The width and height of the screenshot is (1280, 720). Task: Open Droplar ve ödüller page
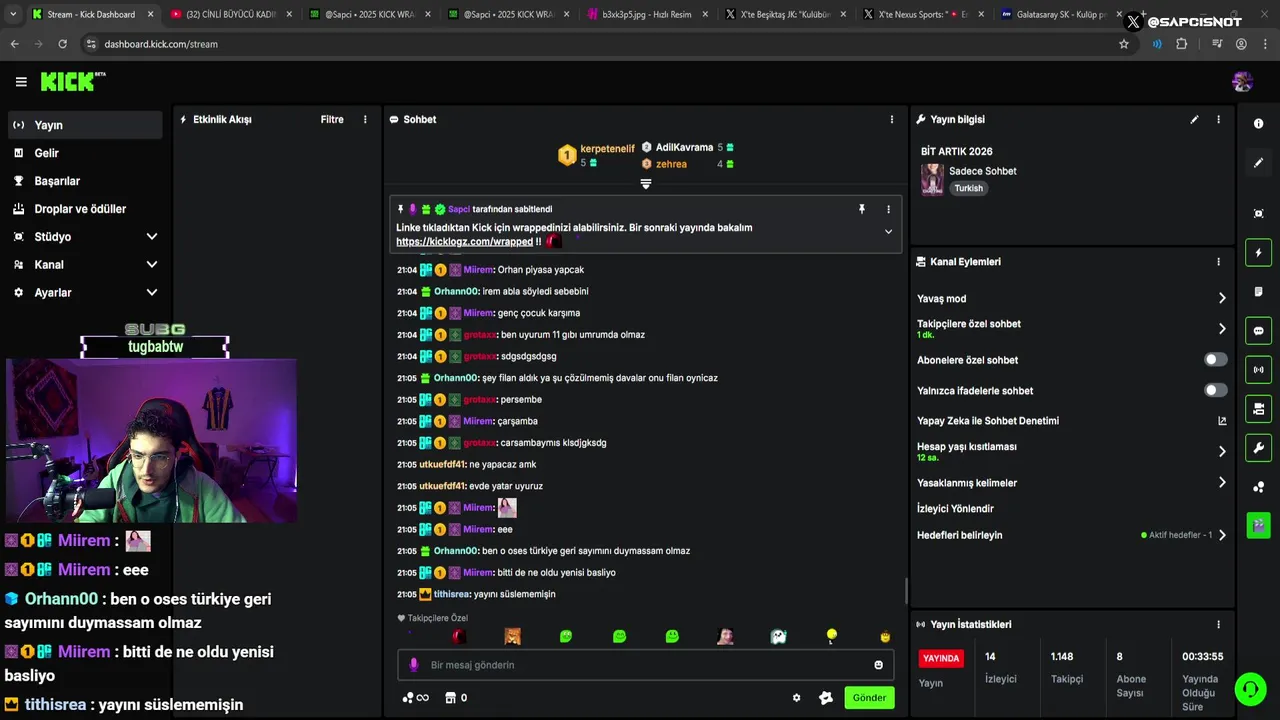85,209
